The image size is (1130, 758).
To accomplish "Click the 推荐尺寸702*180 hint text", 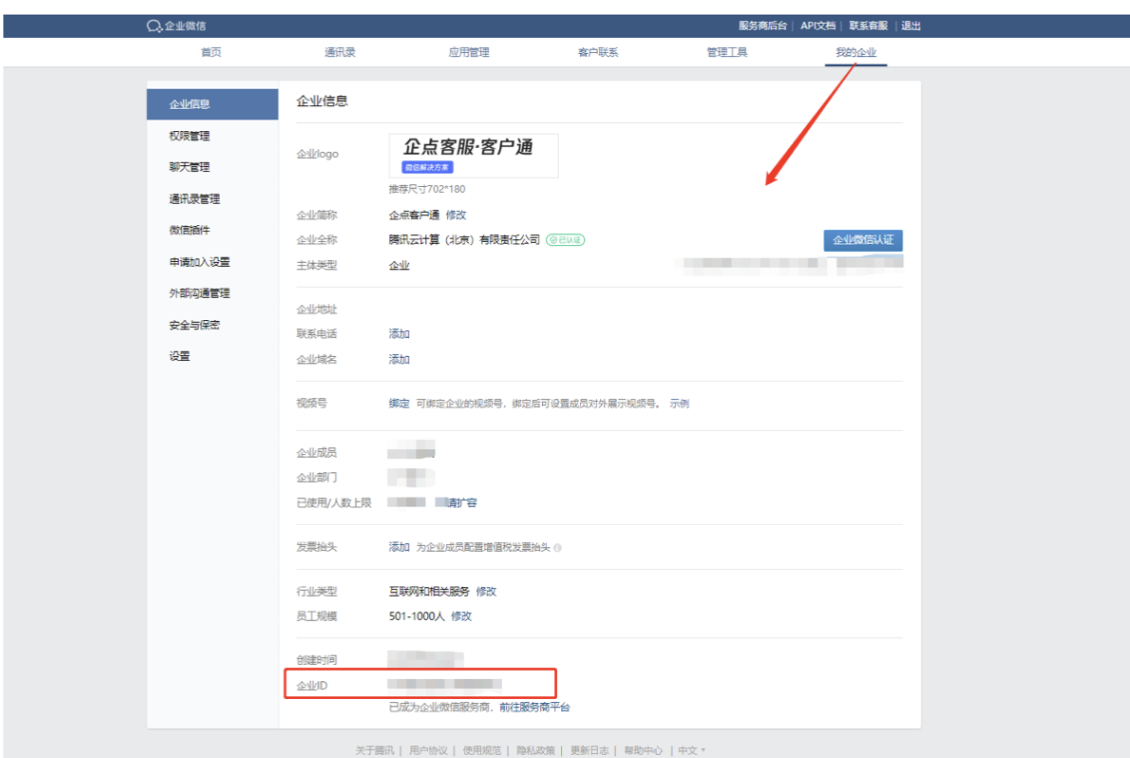I will point(427,189).
